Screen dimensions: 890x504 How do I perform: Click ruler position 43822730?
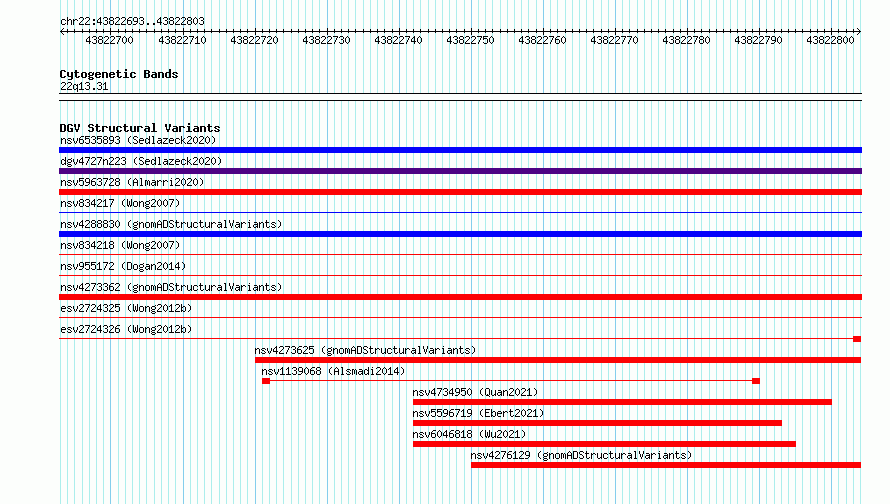(x=326, y=40)
